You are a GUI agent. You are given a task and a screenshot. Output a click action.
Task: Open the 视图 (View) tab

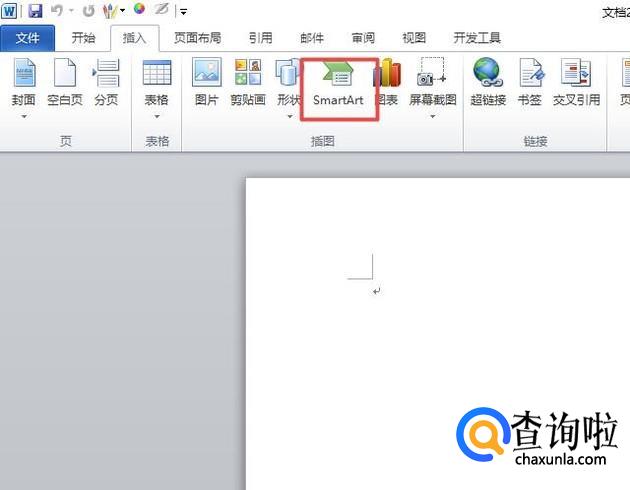pyautogui.click(x=414, y=38)
